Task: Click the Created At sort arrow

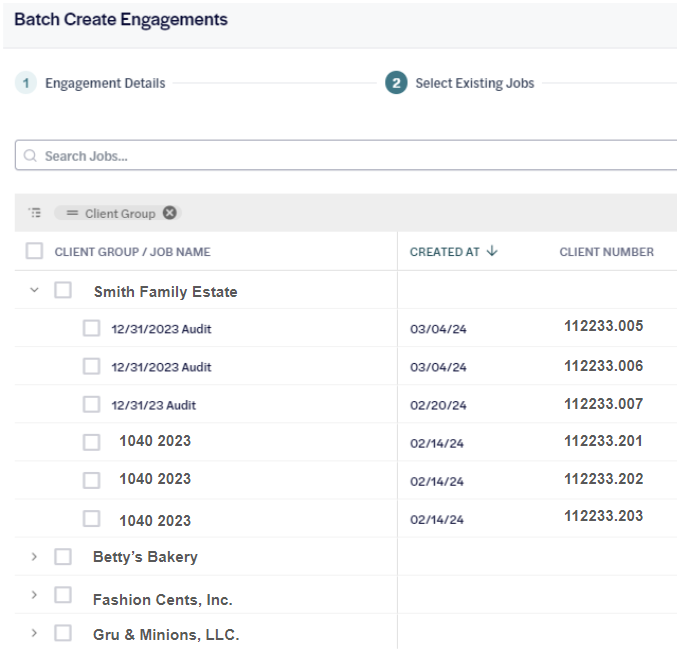Action: 492,251
